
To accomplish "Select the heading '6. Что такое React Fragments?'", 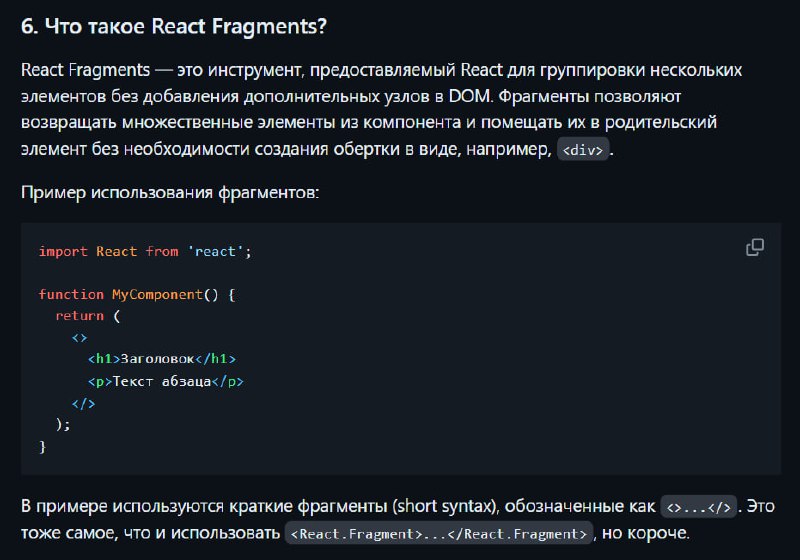I will (x=173, y=27).
